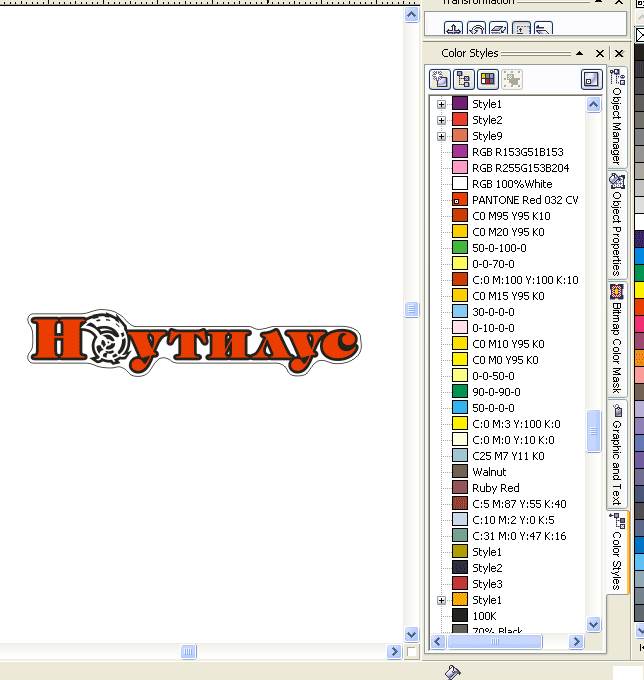Select the Color Styles vertical docker tab

pos(617,552)
